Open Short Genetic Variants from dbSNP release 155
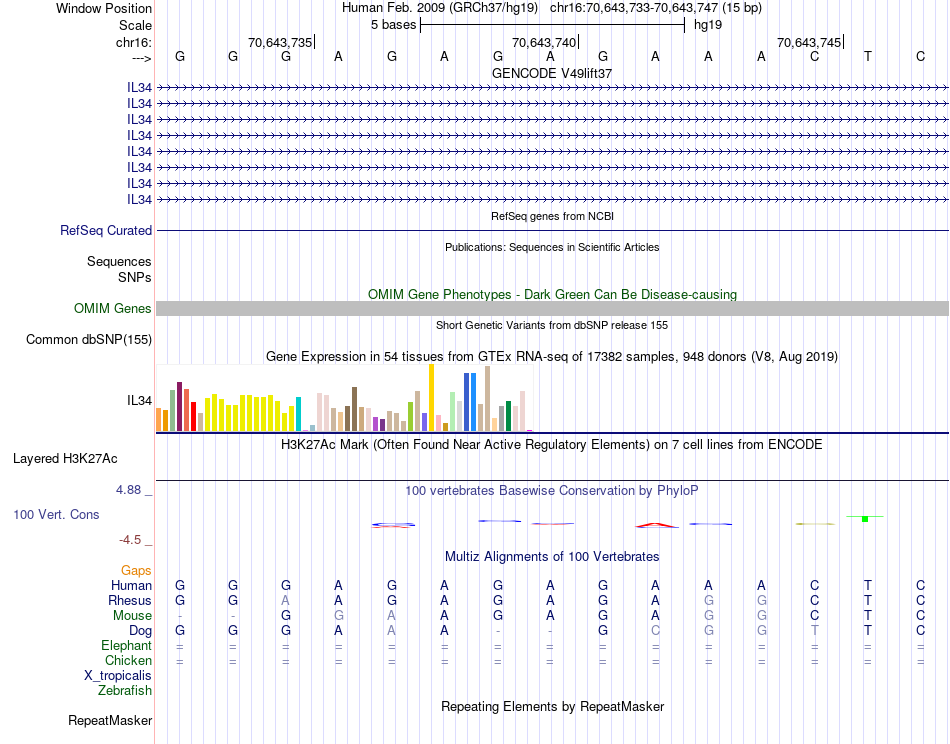 point(552,325)
